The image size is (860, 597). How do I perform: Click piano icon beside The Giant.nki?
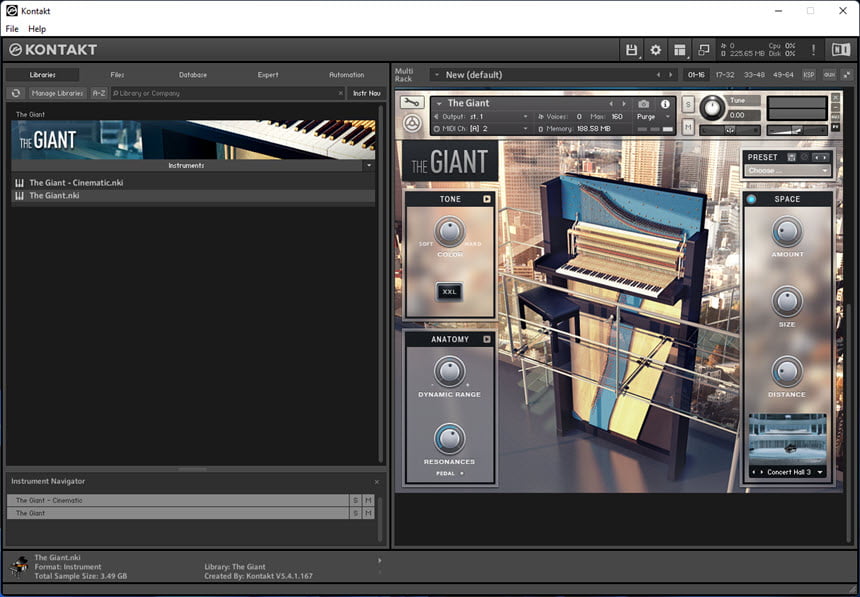[x=19, y=195]
